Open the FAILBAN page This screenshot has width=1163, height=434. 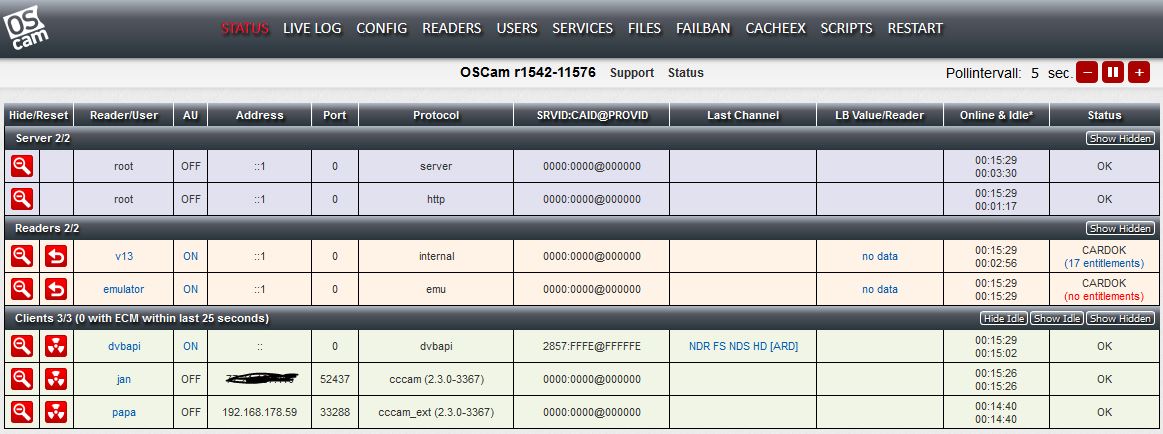click(x=703, y=28)
